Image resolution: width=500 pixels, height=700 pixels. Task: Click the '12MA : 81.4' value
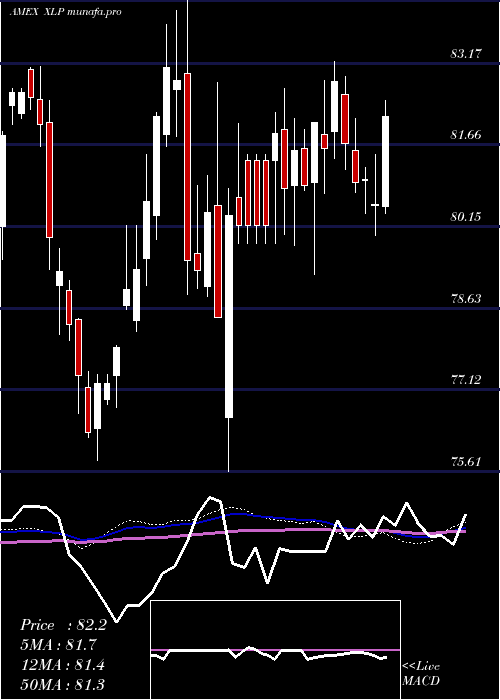coord(63,665)
